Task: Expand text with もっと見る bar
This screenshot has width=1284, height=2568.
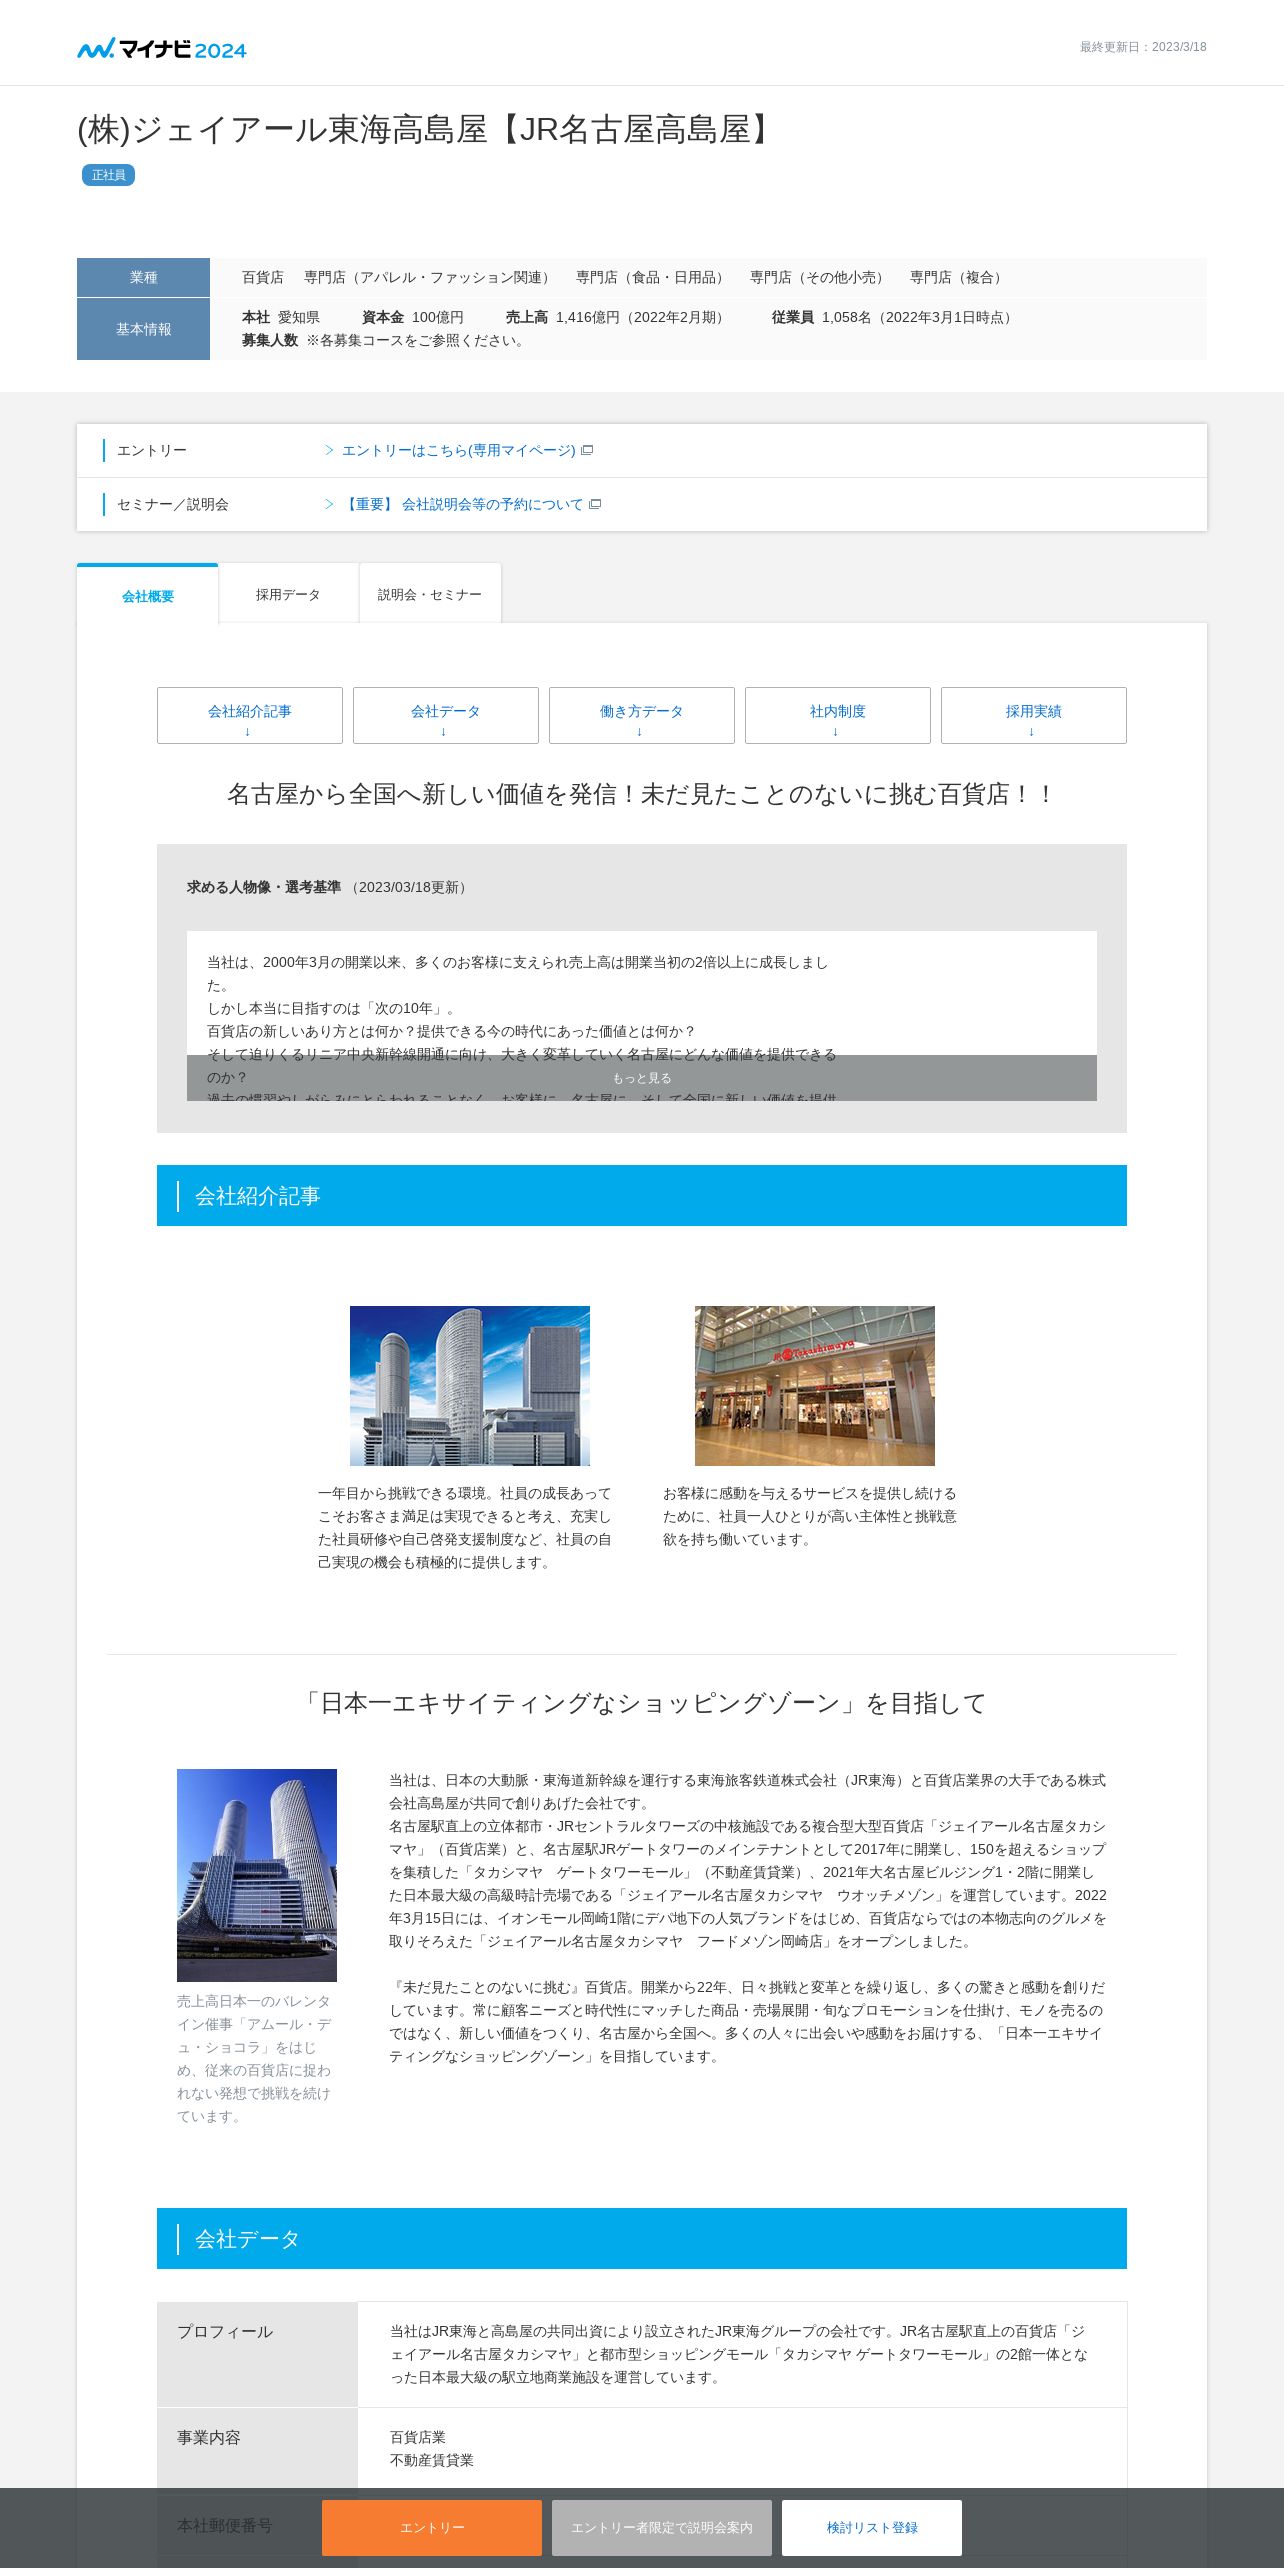Action: click(x=642, y=1078)
